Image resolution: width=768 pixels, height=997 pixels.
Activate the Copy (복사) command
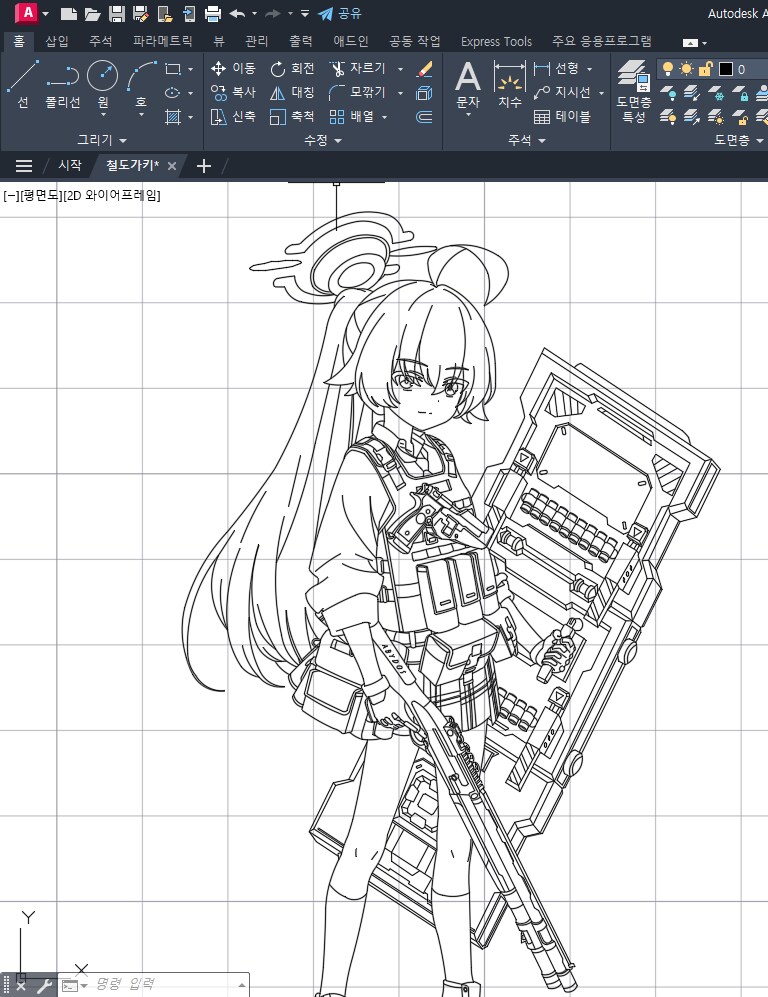point(233,92)
